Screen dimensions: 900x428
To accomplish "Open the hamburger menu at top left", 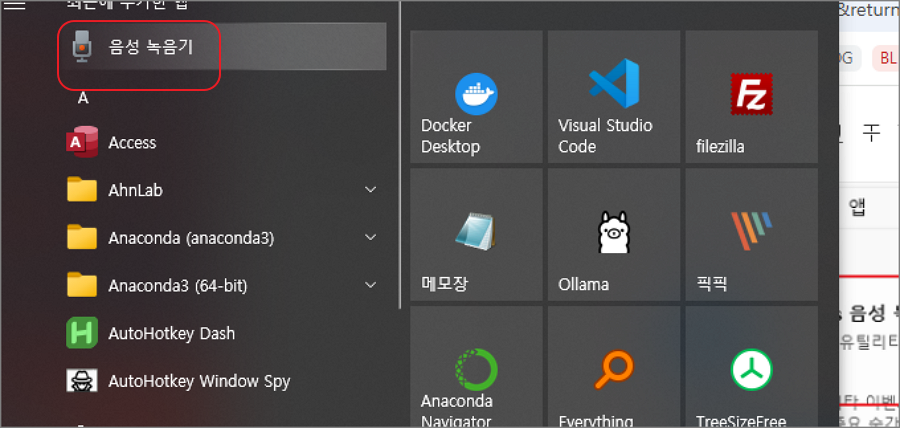I will point(15,5).
